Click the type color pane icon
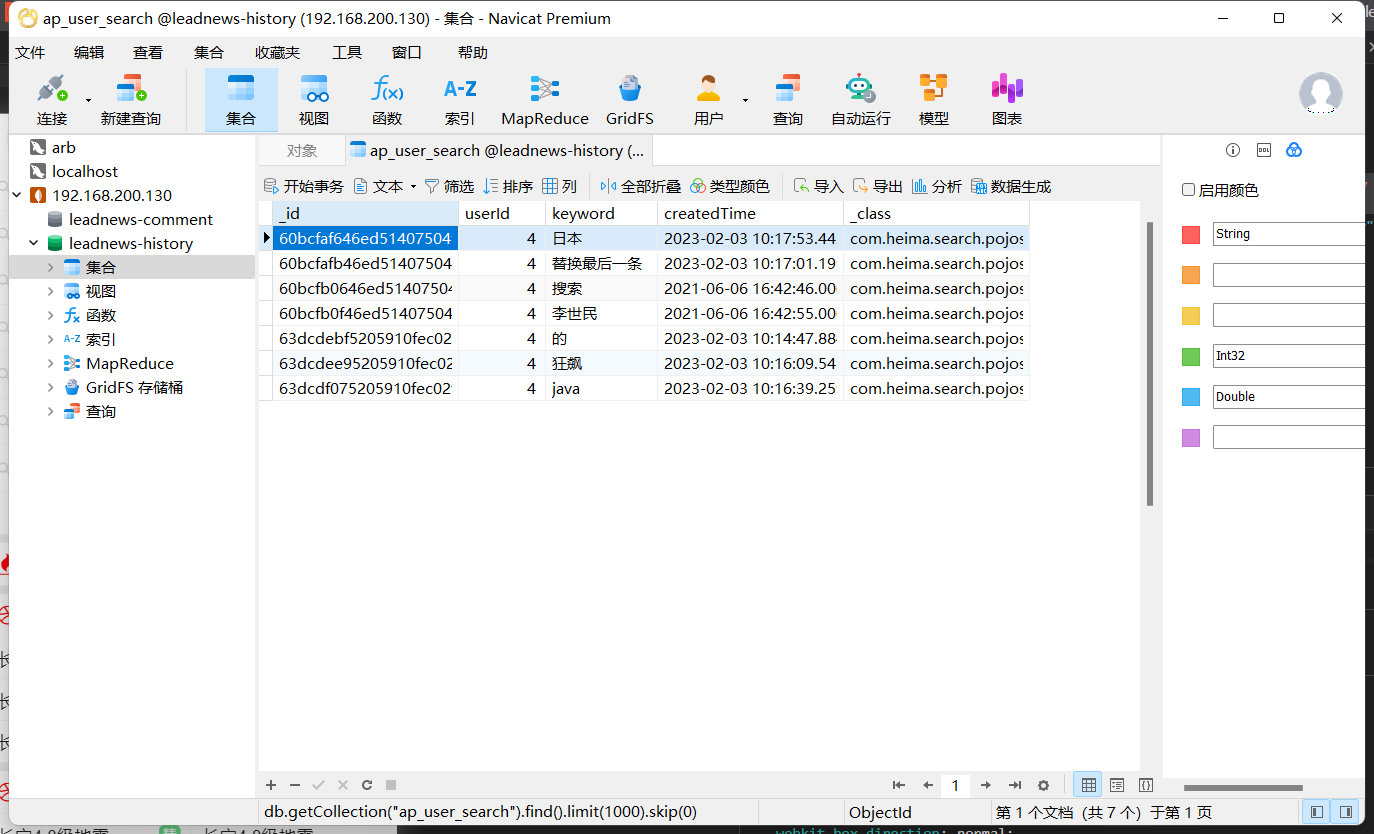Image resolution: width=1374 pixels, height=834 pixels. [x=1294, y=150]
